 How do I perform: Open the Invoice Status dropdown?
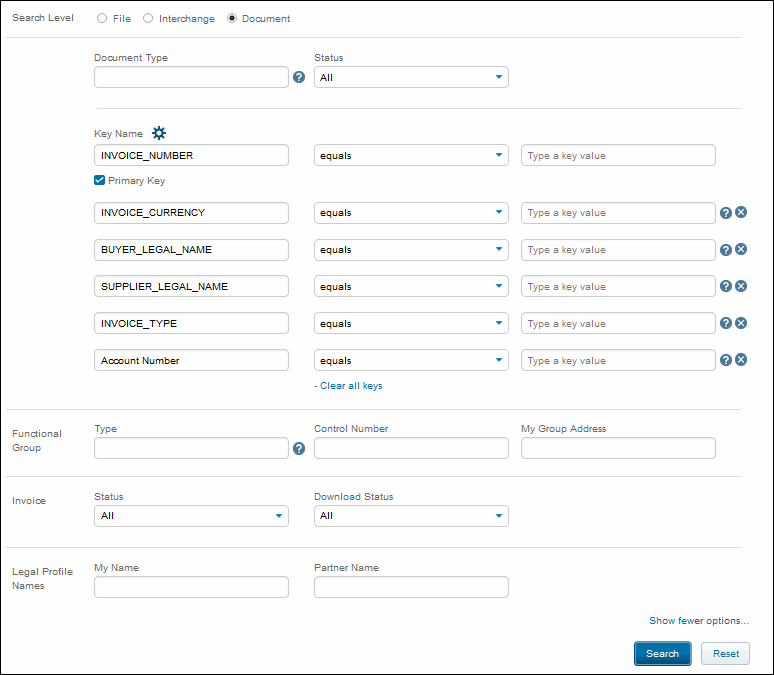pos(191,516)
